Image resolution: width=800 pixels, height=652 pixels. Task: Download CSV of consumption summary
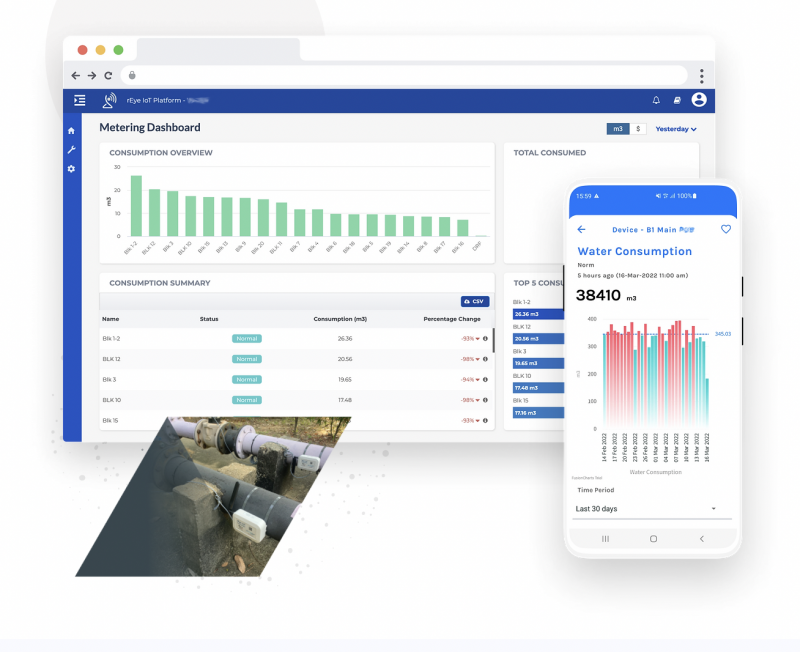click(474, 302)
